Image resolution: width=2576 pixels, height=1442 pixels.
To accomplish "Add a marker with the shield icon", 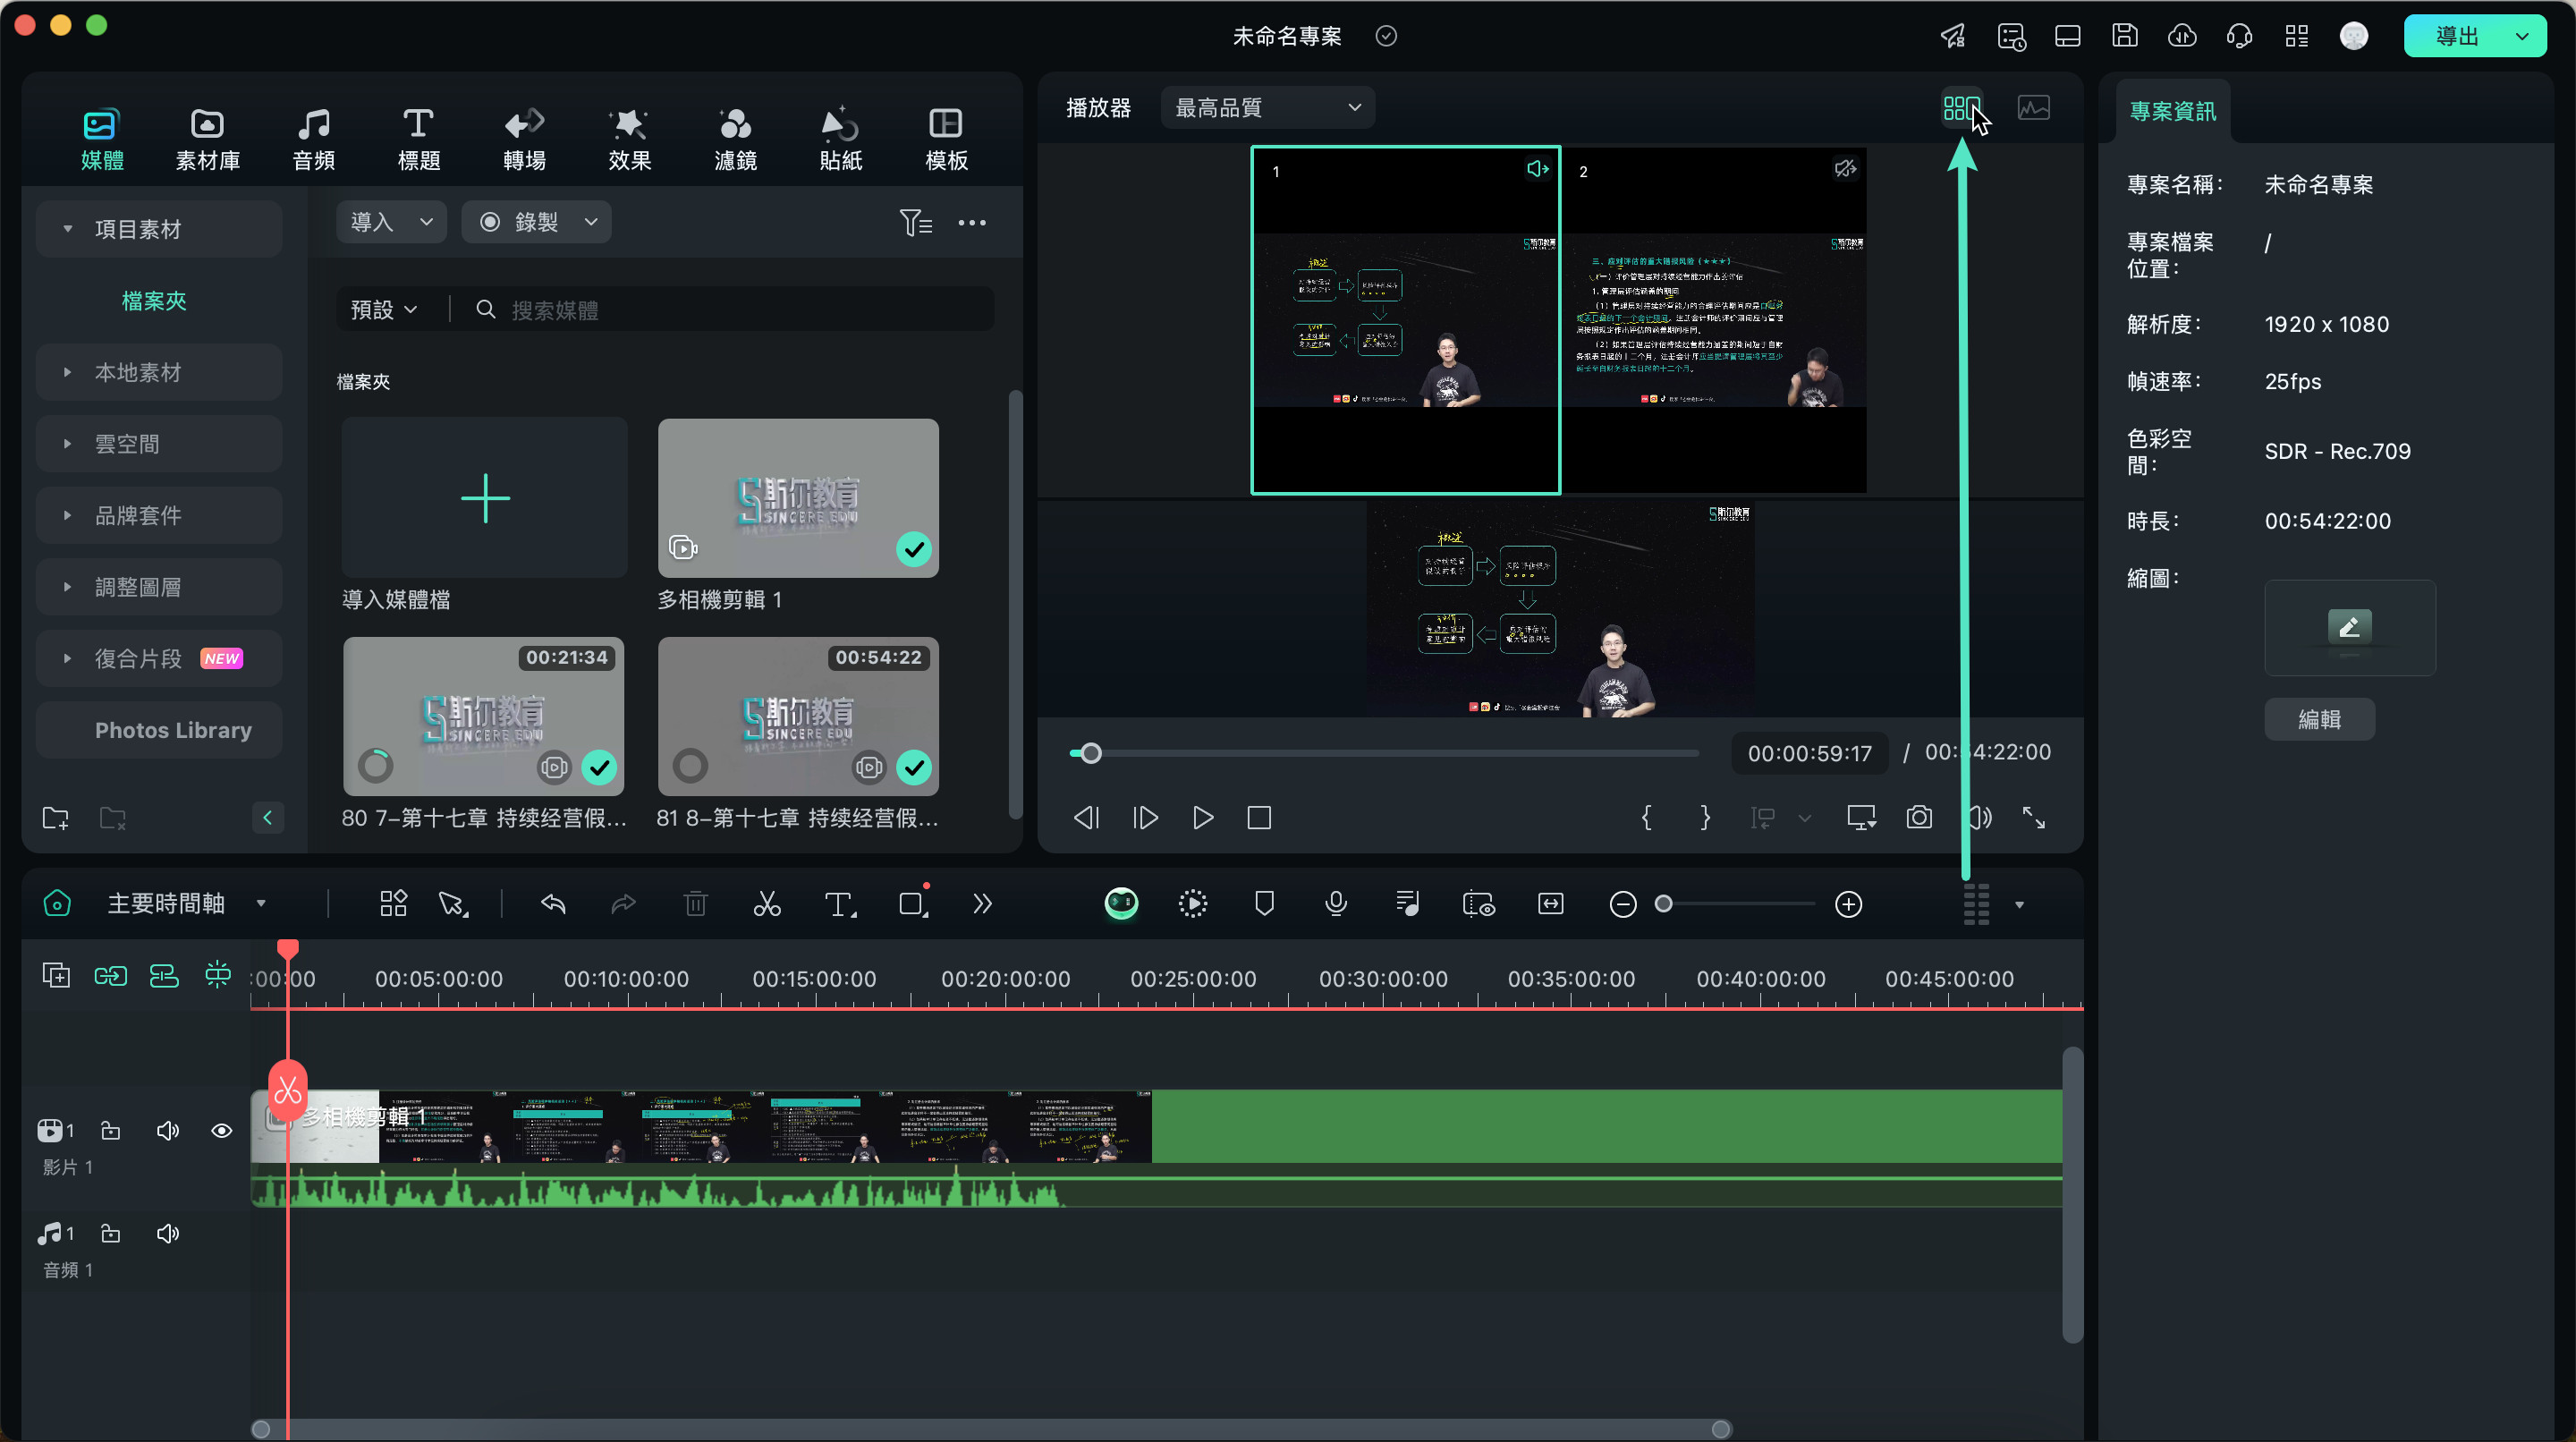I will click(x=1264, y=904).
